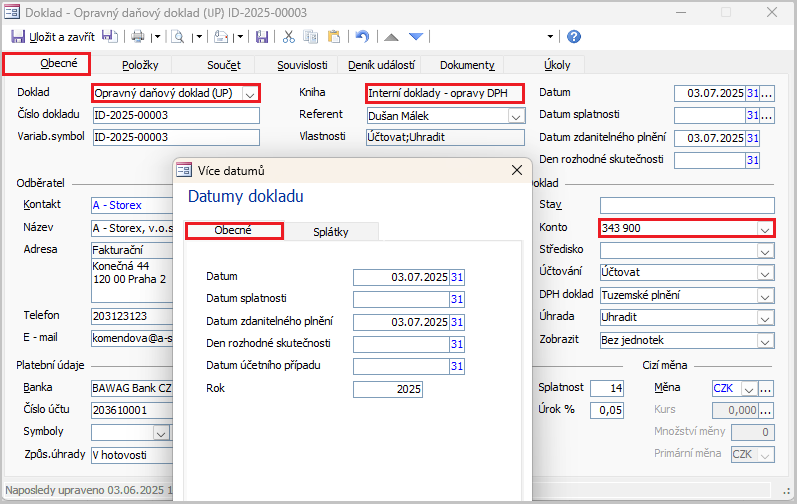Click the Stav input field
Image resolution: width=797 pixels, height=504 pixels.
tap(687, 205)
